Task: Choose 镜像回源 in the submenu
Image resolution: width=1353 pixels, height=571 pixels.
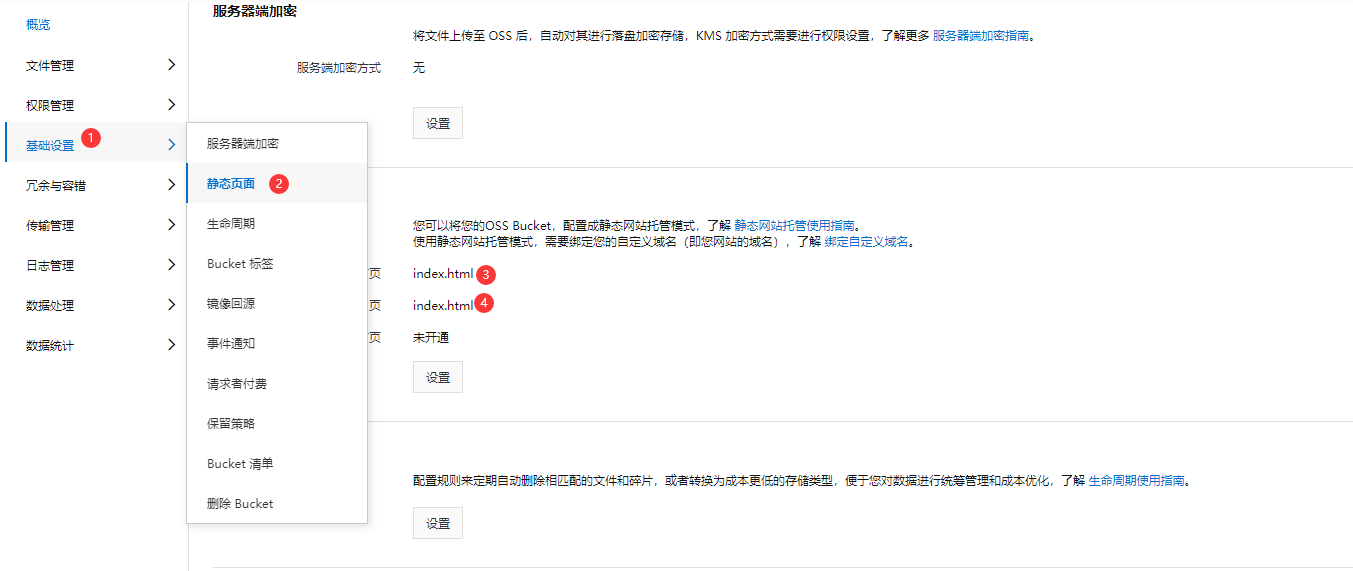Action: point(277,303)
